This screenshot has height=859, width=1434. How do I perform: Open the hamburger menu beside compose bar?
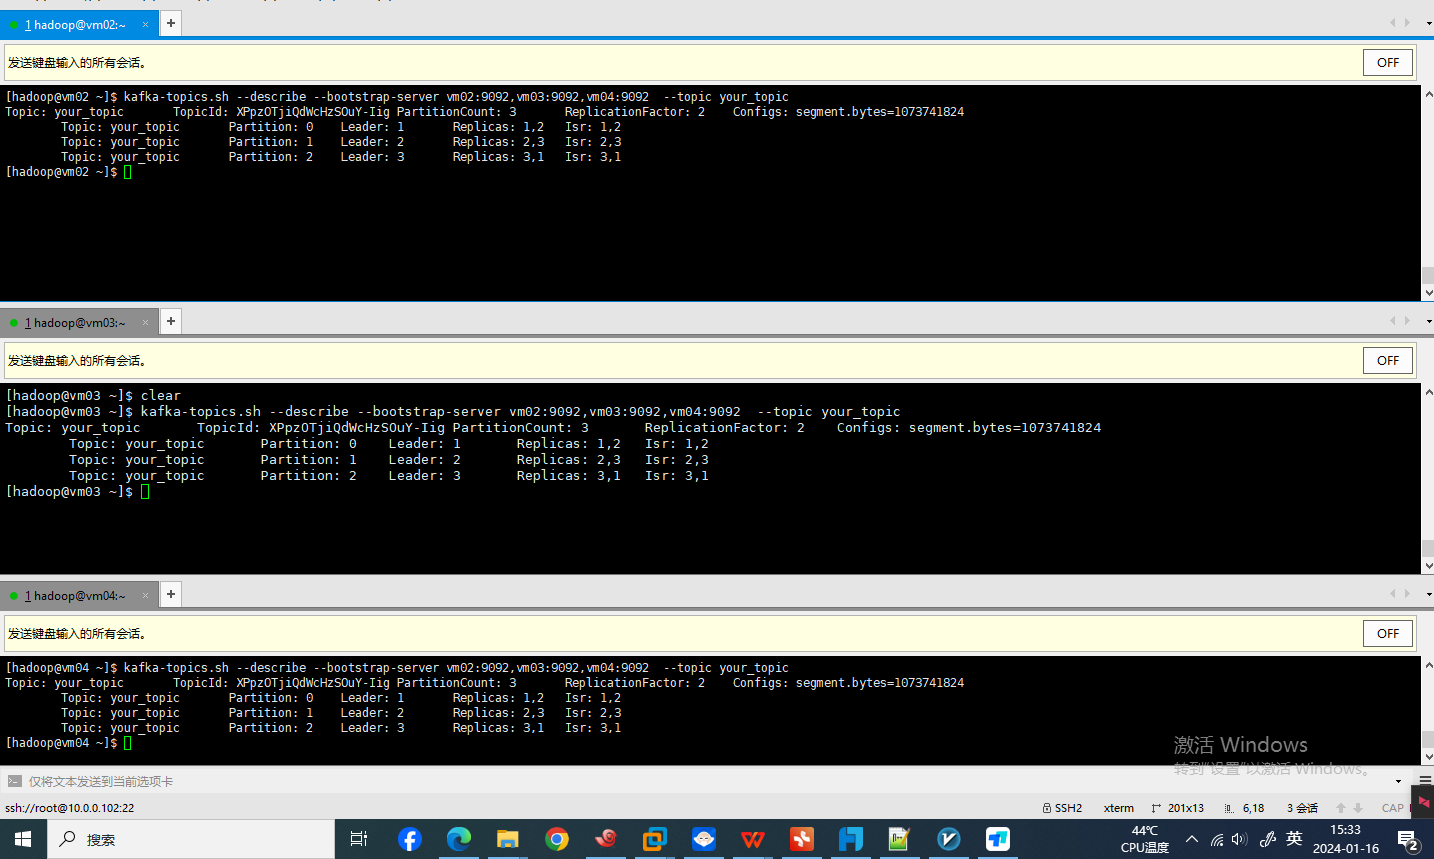tap(1425, 780)
